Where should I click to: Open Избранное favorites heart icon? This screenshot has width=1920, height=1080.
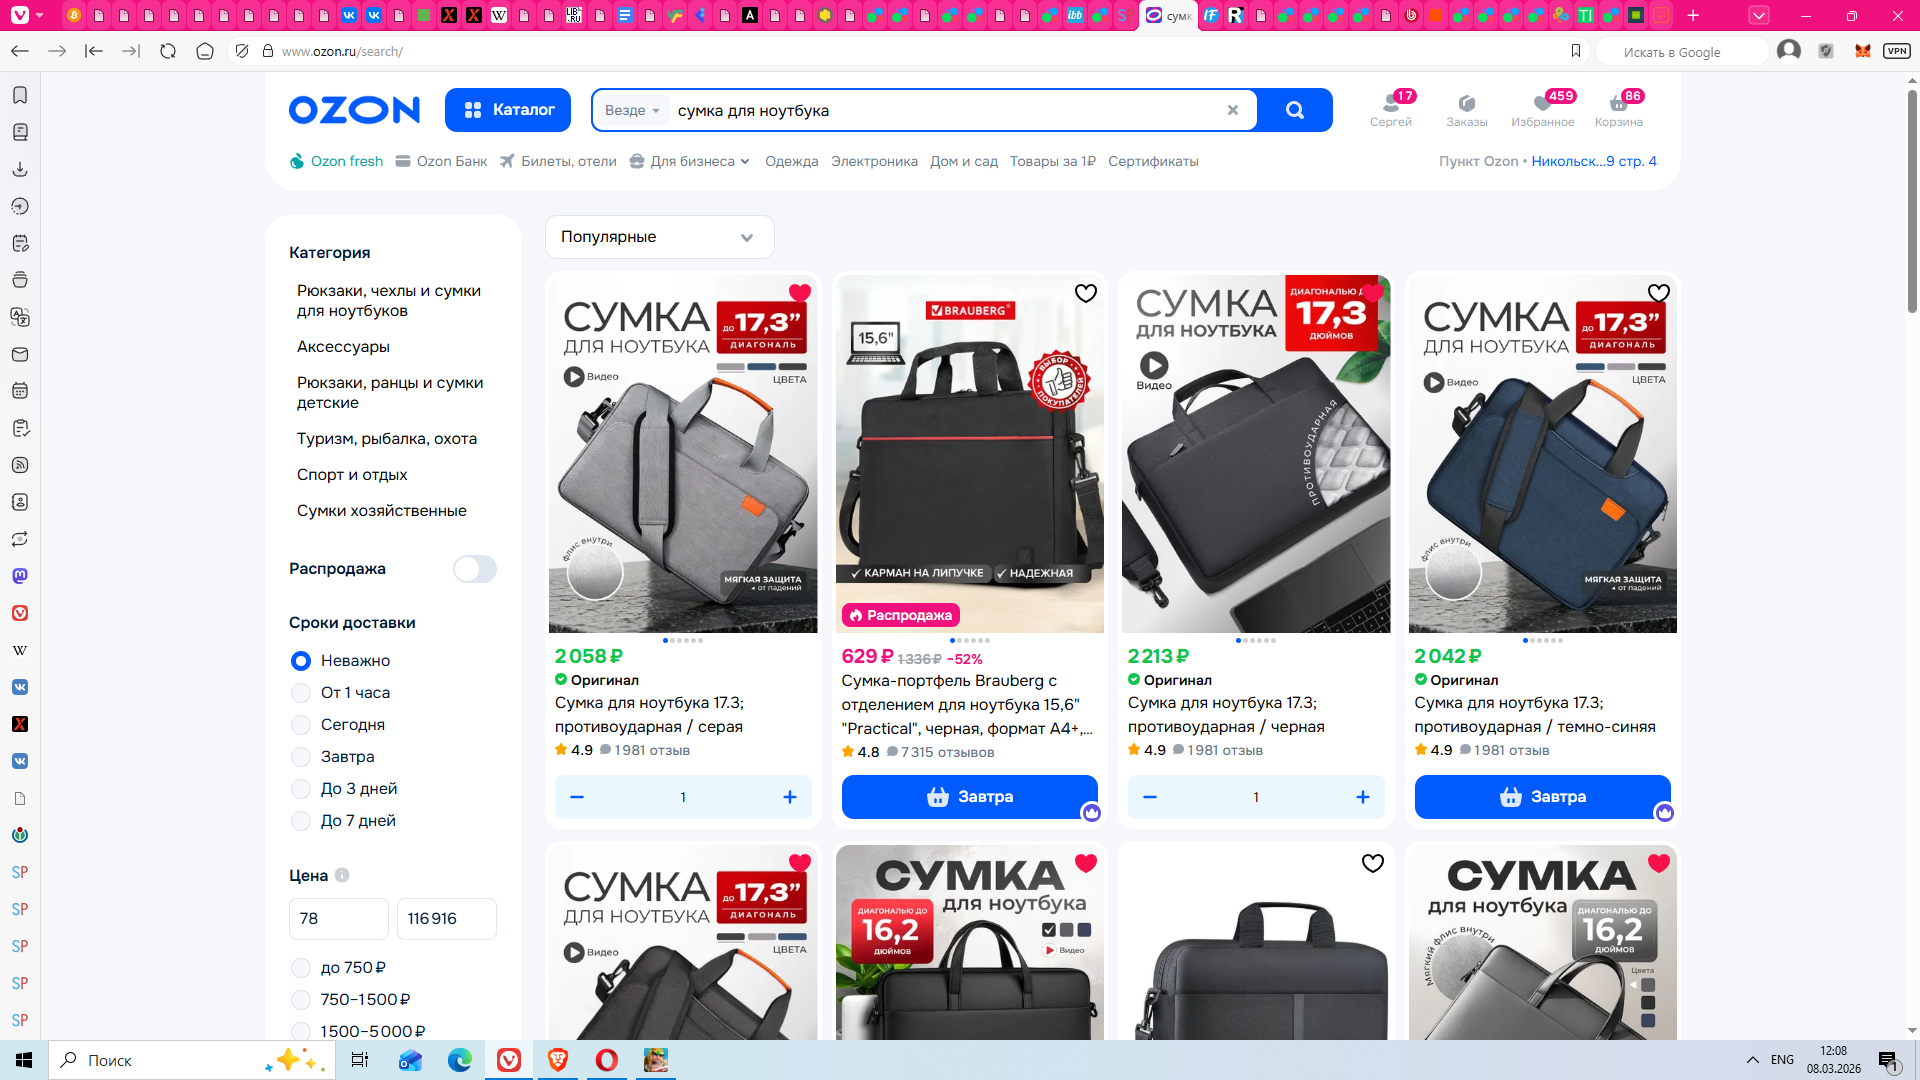pos(1542,104)
